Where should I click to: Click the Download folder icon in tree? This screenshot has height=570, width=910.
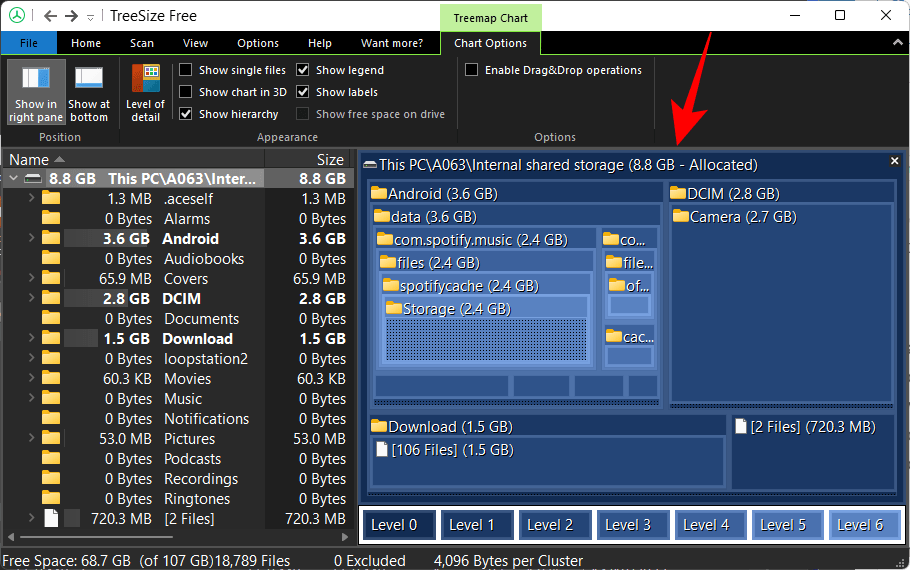51,338
